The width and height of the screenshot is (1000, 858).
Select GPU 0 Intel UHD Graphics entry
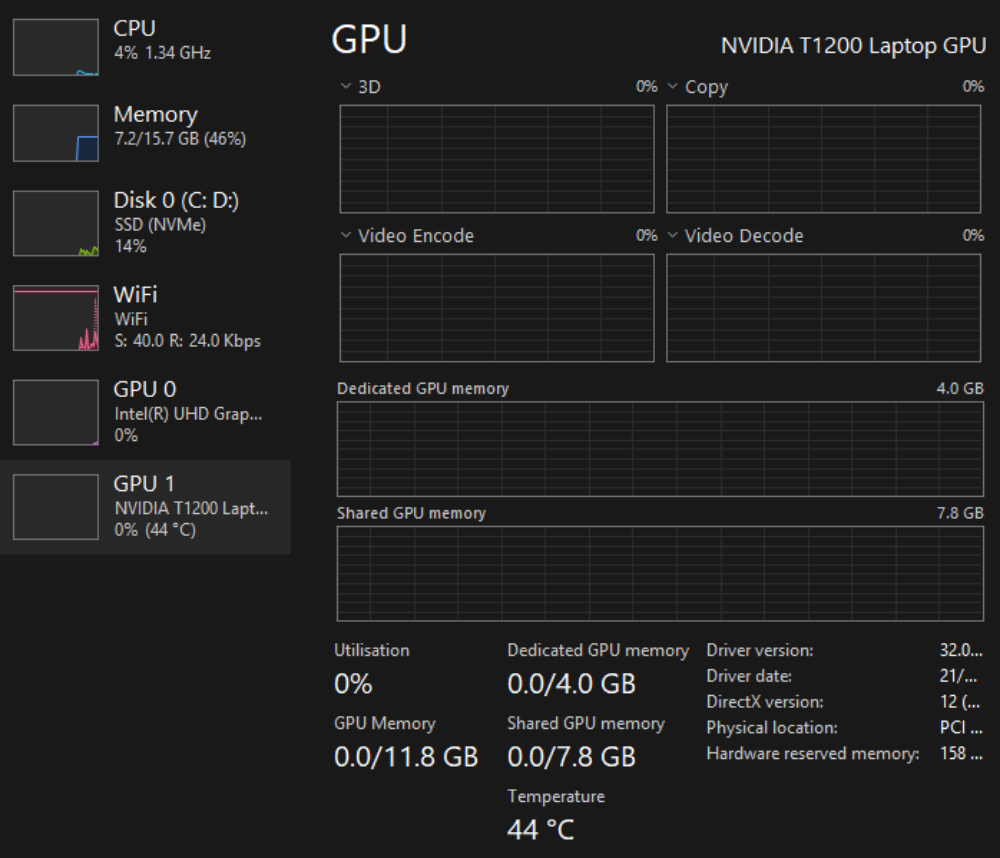[x=145, y=412]
